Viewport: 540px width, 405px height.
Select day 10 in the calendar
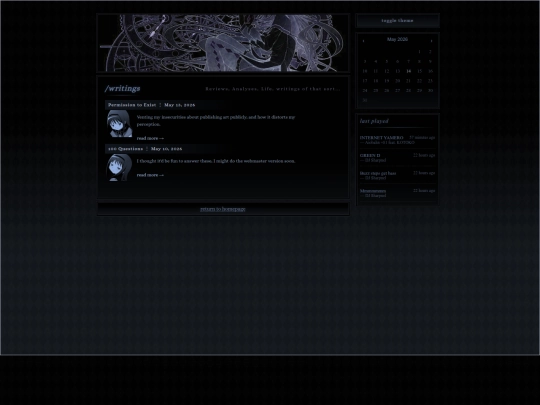pyautogui.click(x=365, y=71)
